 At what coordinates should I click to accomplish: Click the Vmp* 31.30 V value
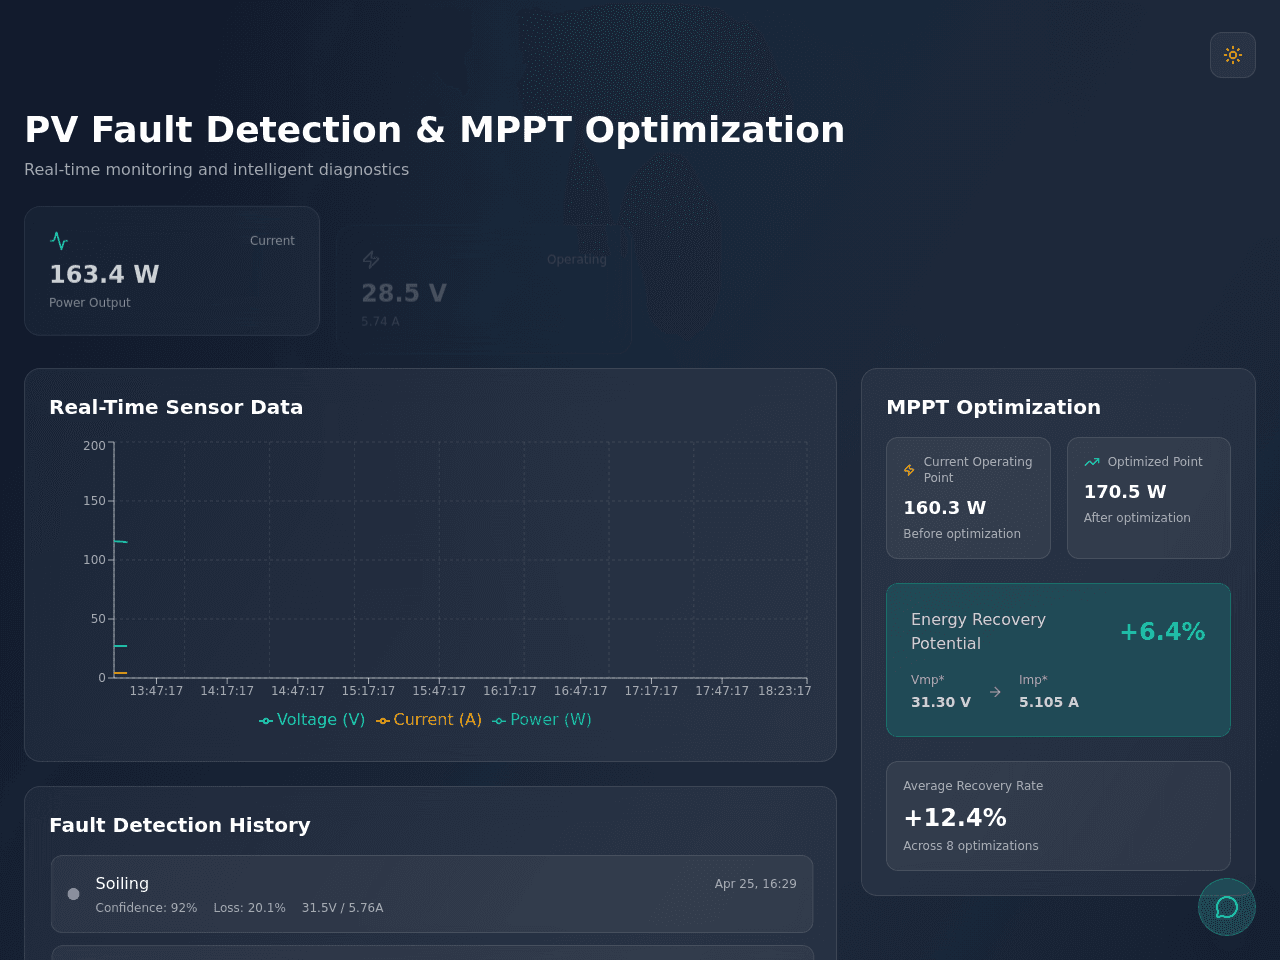pos(941,702)
